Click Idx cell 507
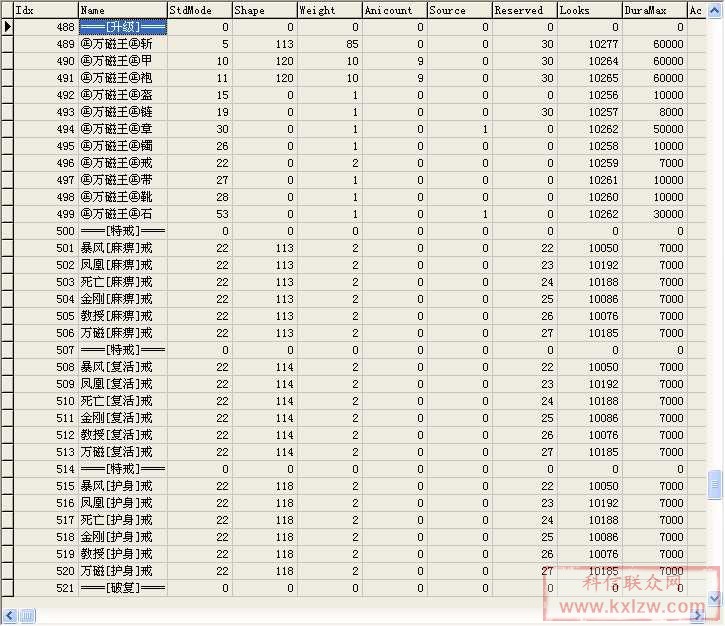 pos(46,350)
